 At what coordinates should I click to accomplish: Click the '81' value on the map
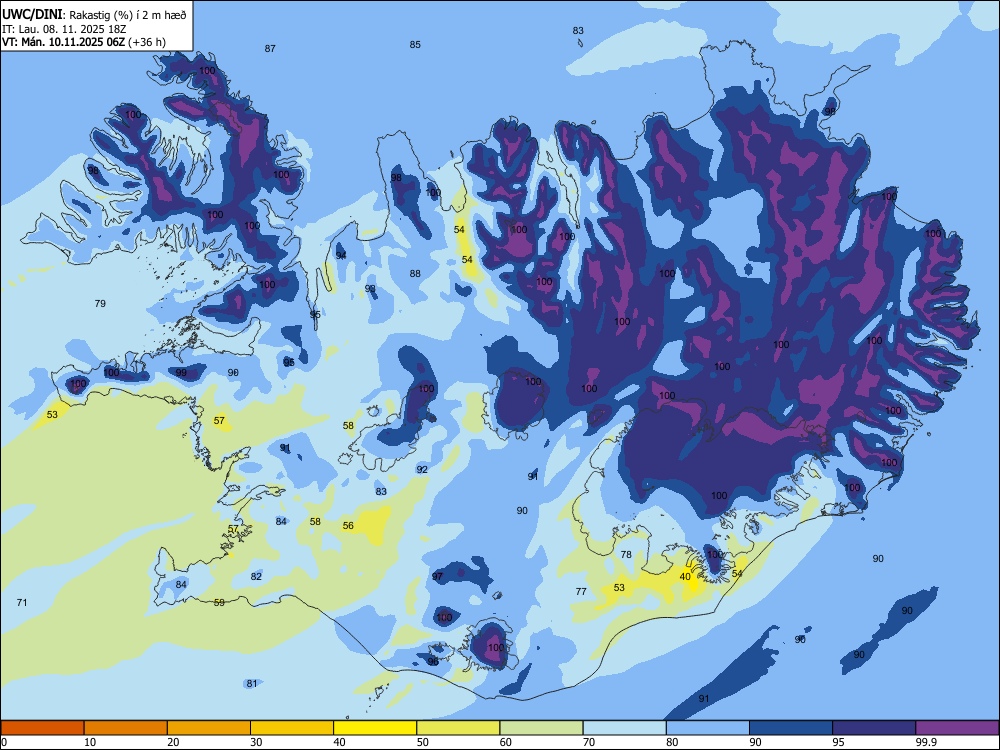click(x=252, y=684)
